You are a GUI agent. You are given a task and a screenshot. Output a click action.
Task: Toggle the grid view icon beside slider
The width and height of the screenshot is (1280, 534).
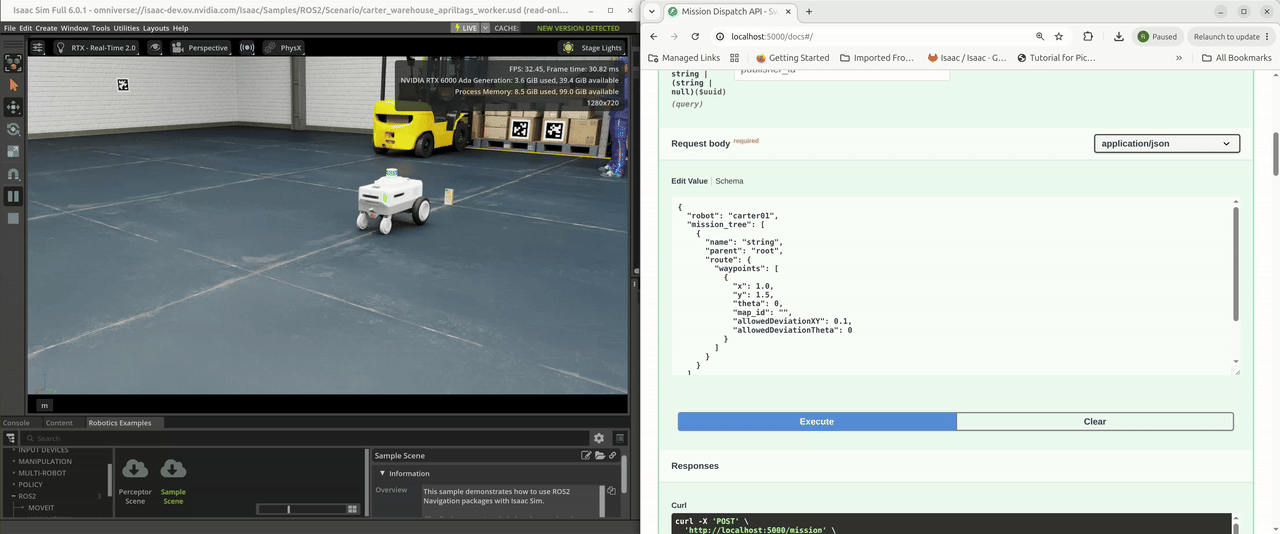click(x=352, y=509)
